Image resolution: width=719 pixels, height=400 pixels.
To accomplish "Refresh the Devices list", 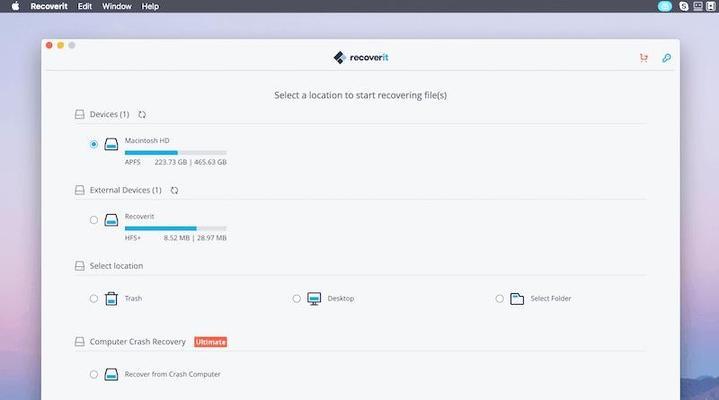I will coord(142,114).
